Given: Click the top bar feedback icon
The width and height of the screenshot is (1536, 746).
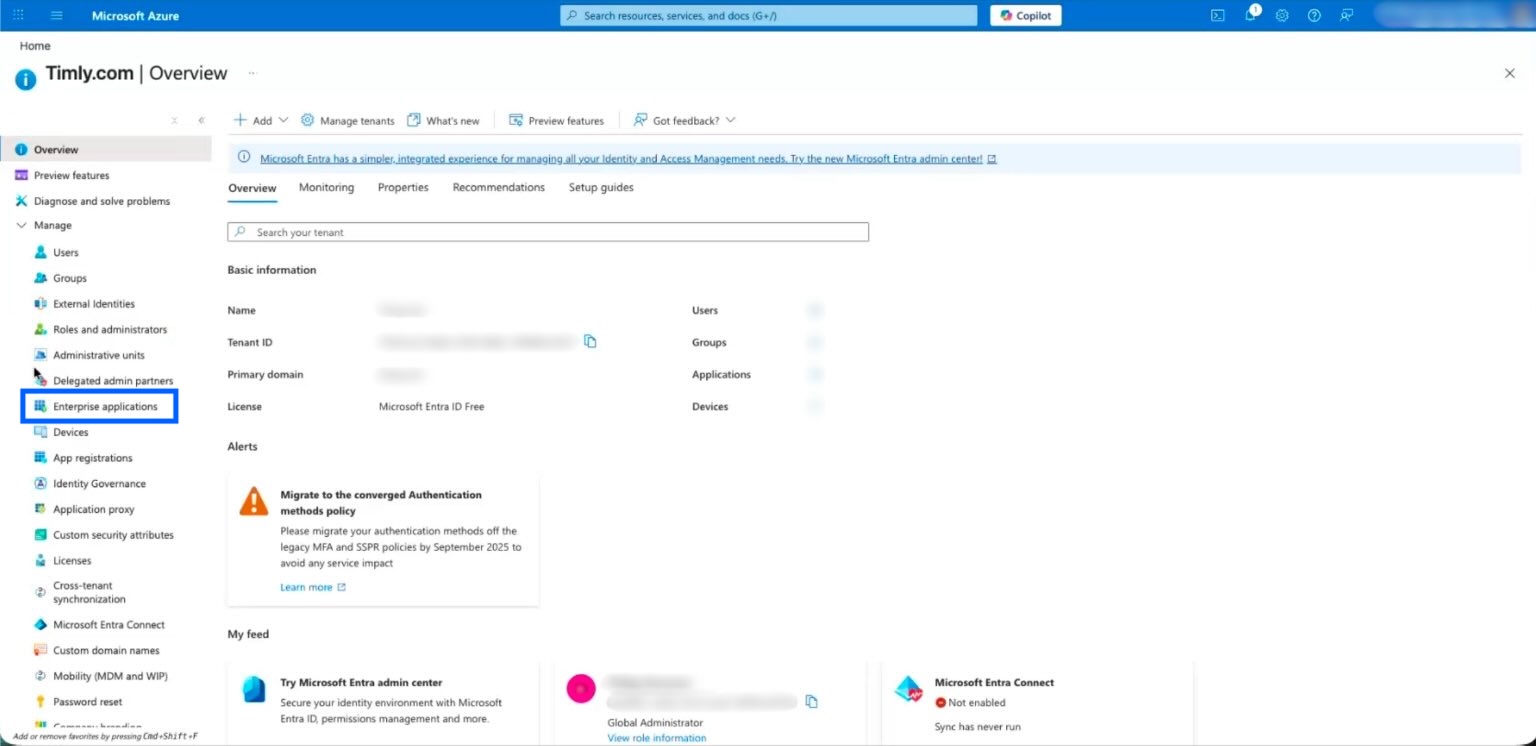Looking at the screenshot, I should [1346, 15].
